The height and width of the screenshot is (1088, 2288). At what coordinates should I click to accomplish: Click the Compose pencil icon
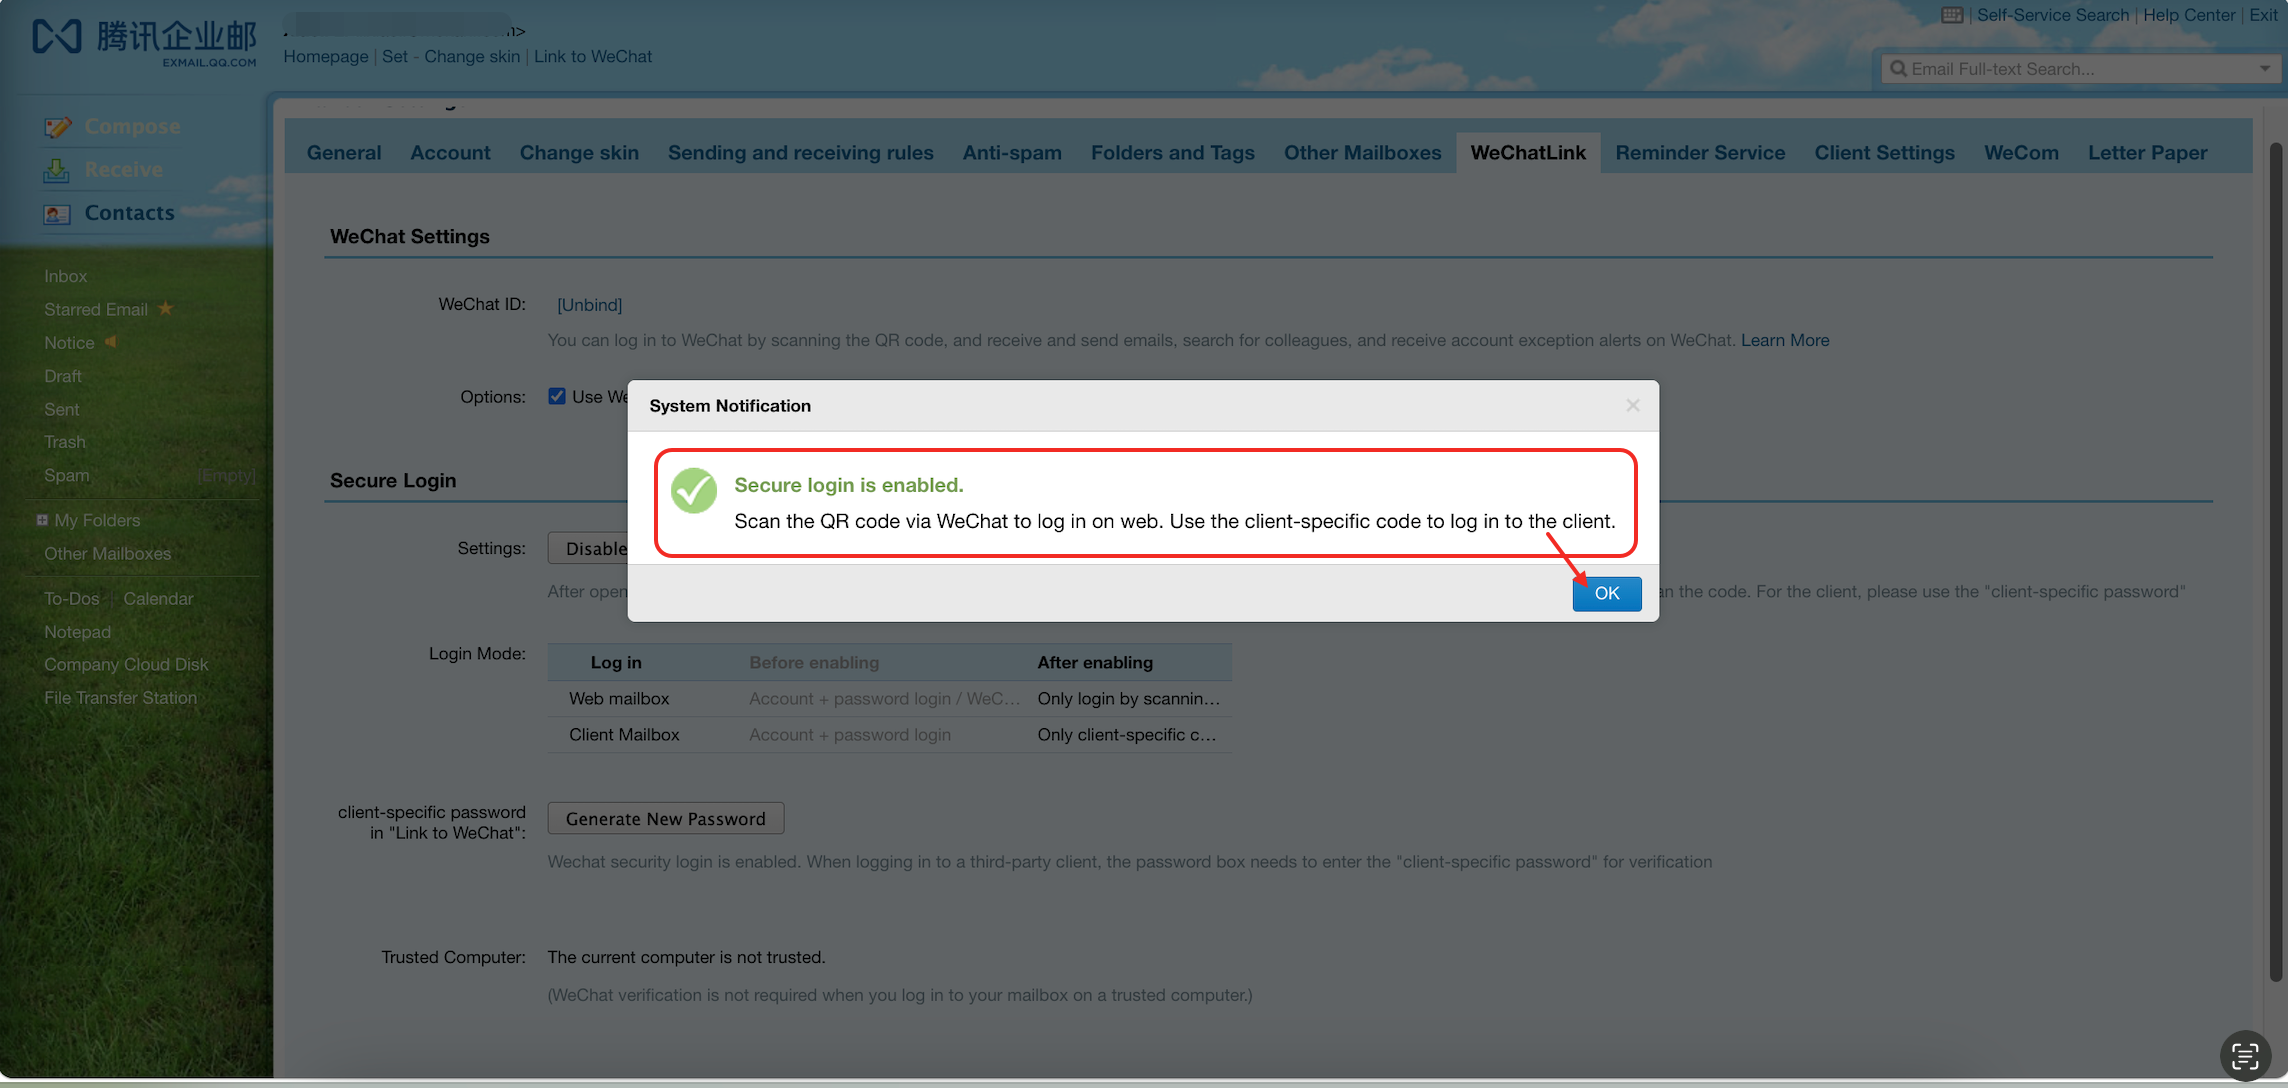(58, 127)
